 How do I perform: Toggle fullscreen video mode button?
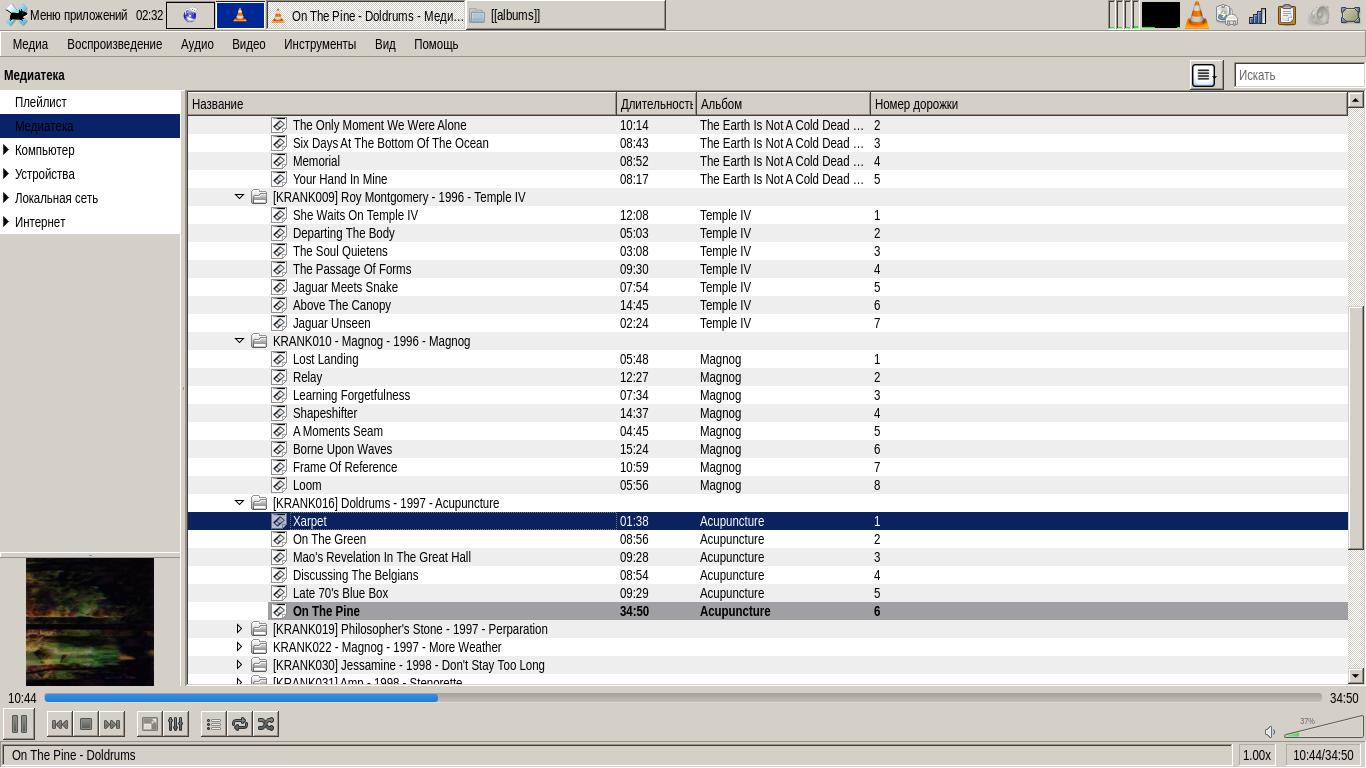click(x=149, y=724)
